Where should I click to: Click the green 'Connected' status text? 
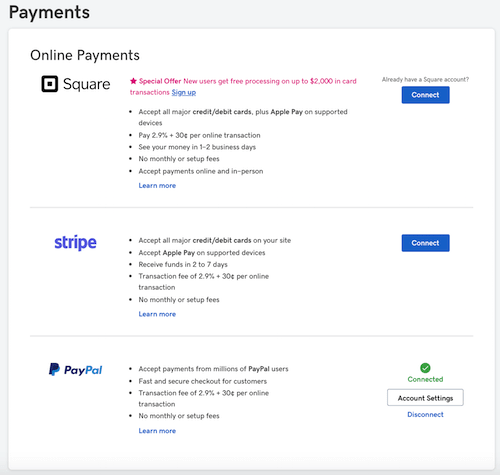click(425, 379)
